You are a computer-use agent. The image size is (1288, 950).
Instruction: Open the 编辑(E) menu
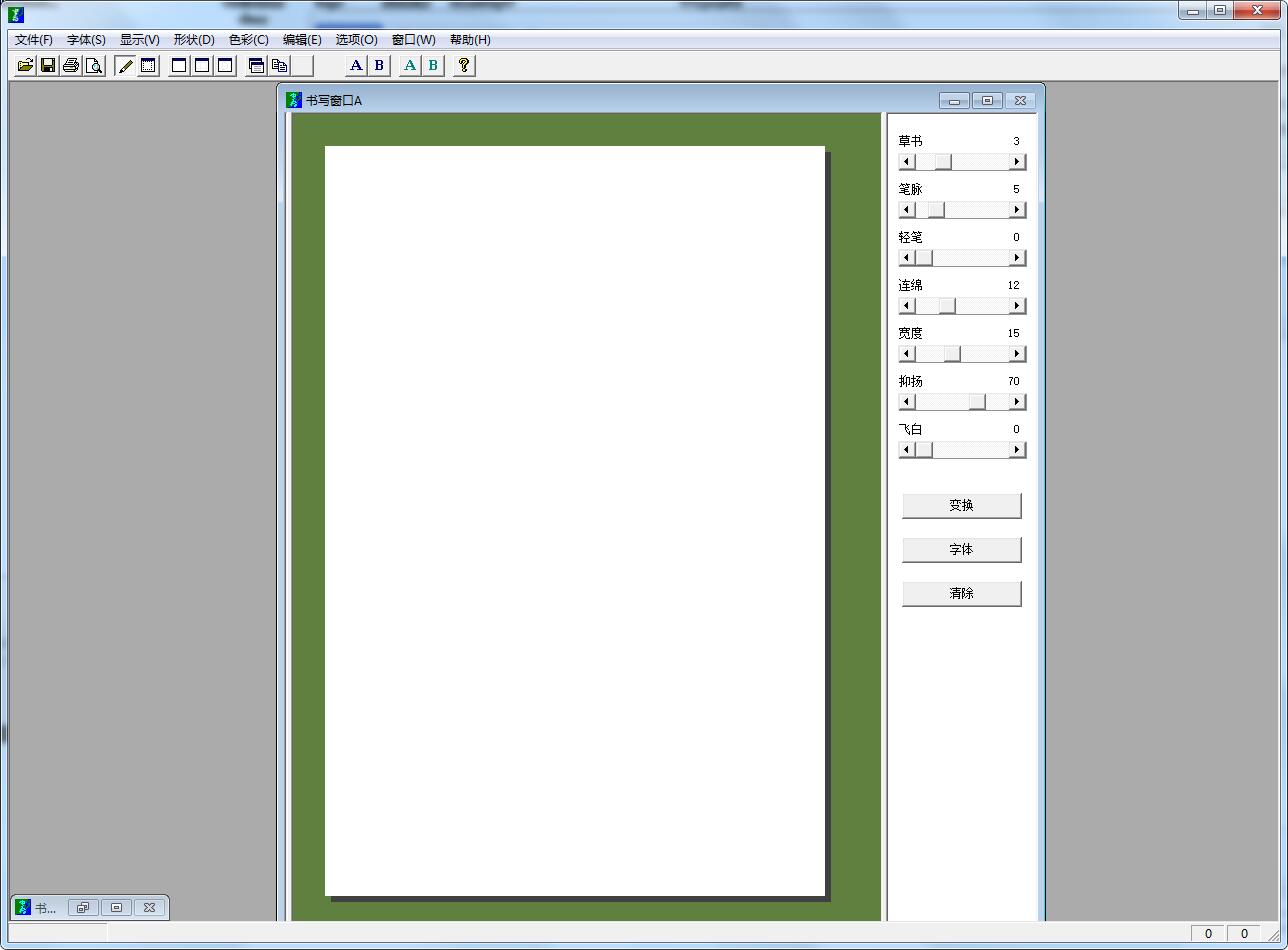302,40
